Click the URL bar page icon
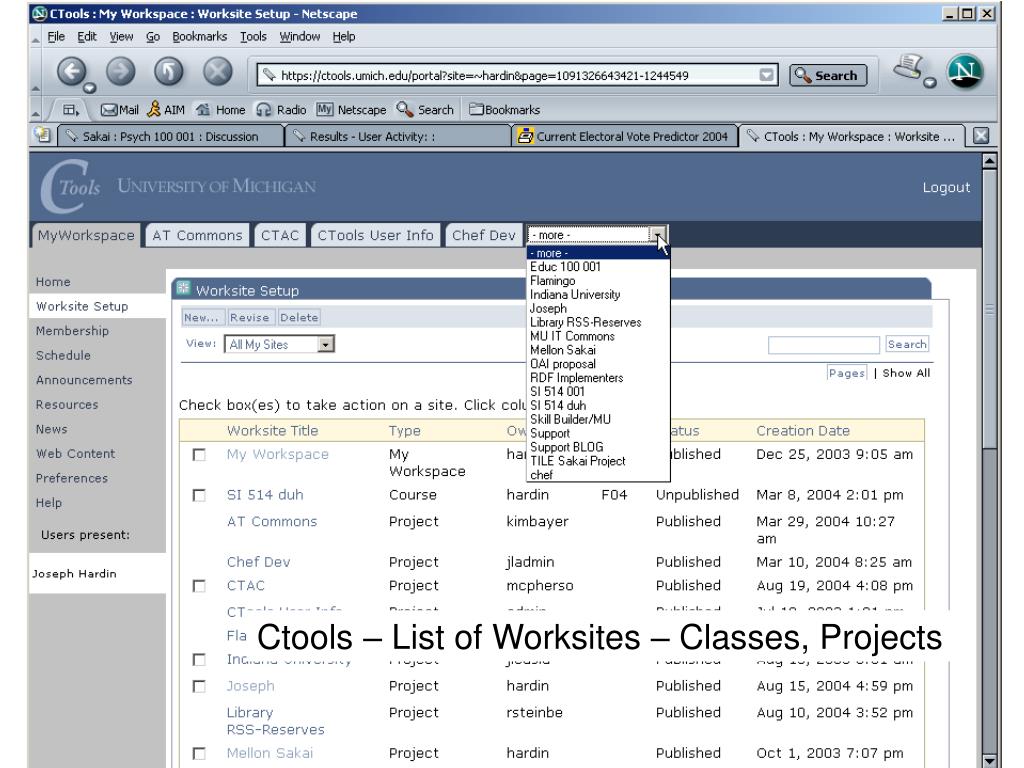This screenshot has width=1024, height=768. 268,76
